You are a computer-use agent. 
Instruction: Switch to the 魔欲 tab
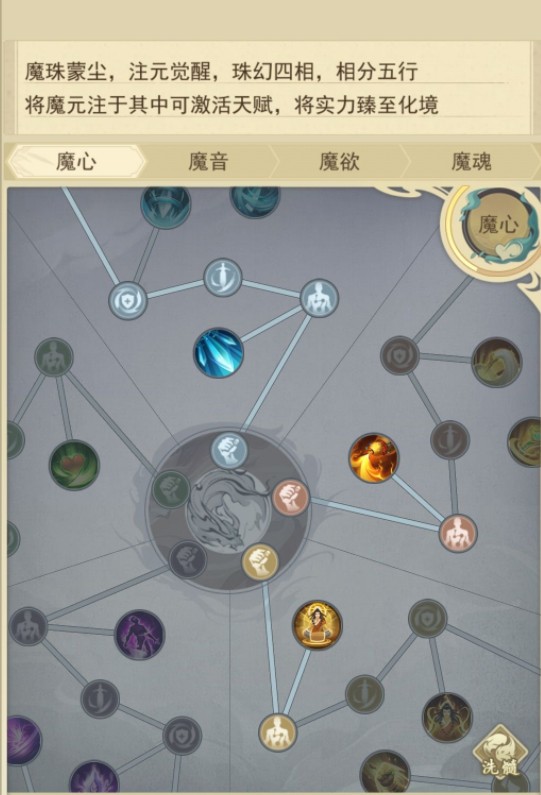[339, 162]
